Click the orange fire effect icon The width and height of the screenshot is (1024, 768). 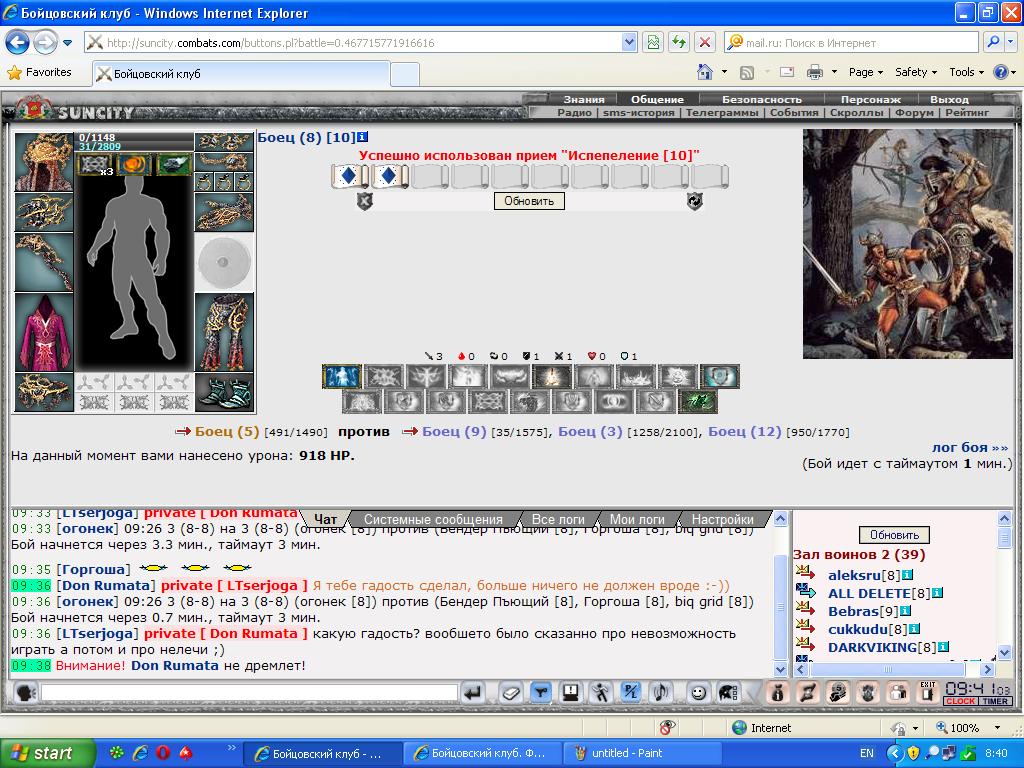pyautogui.click(x=134, y=165)
